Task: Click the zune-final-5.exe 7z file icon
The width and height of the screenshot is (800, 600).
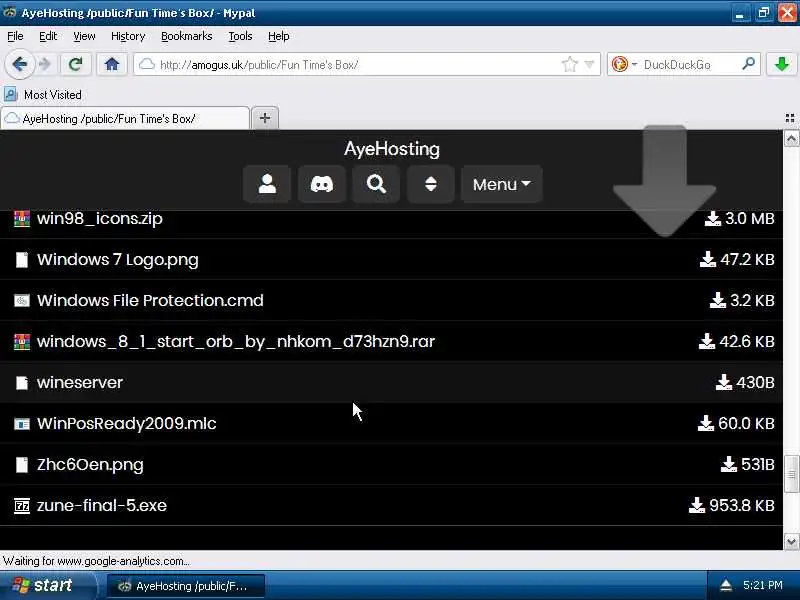Action: [21, 506]
